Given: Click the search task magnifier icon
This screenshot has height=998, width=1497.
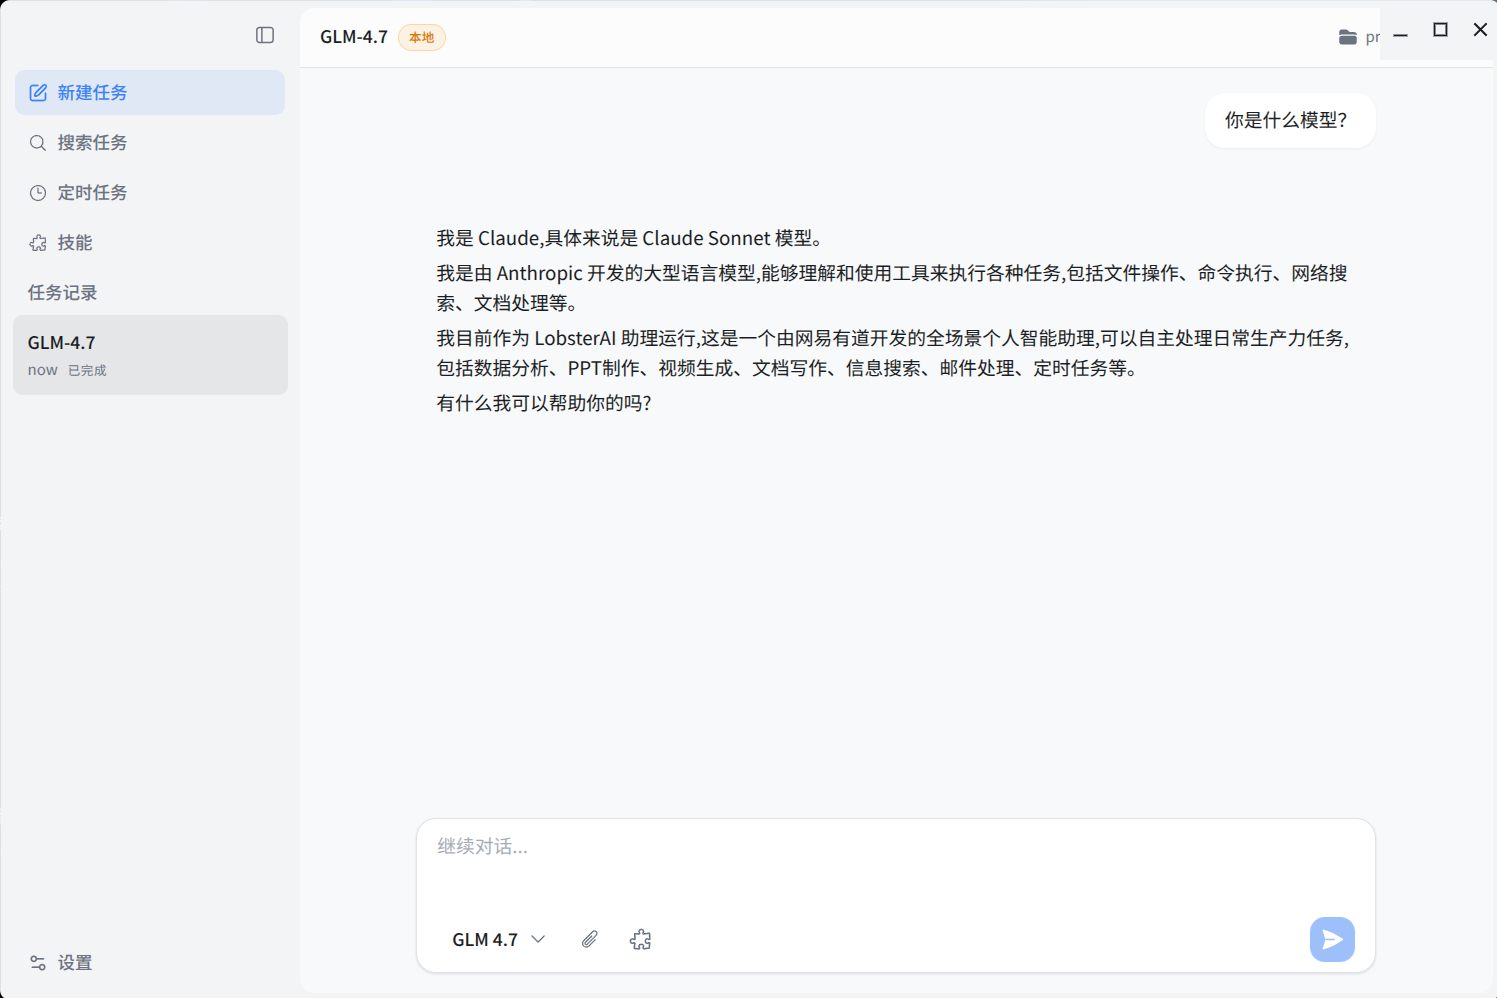Looking at the screenshot, I should coord(38,143).
